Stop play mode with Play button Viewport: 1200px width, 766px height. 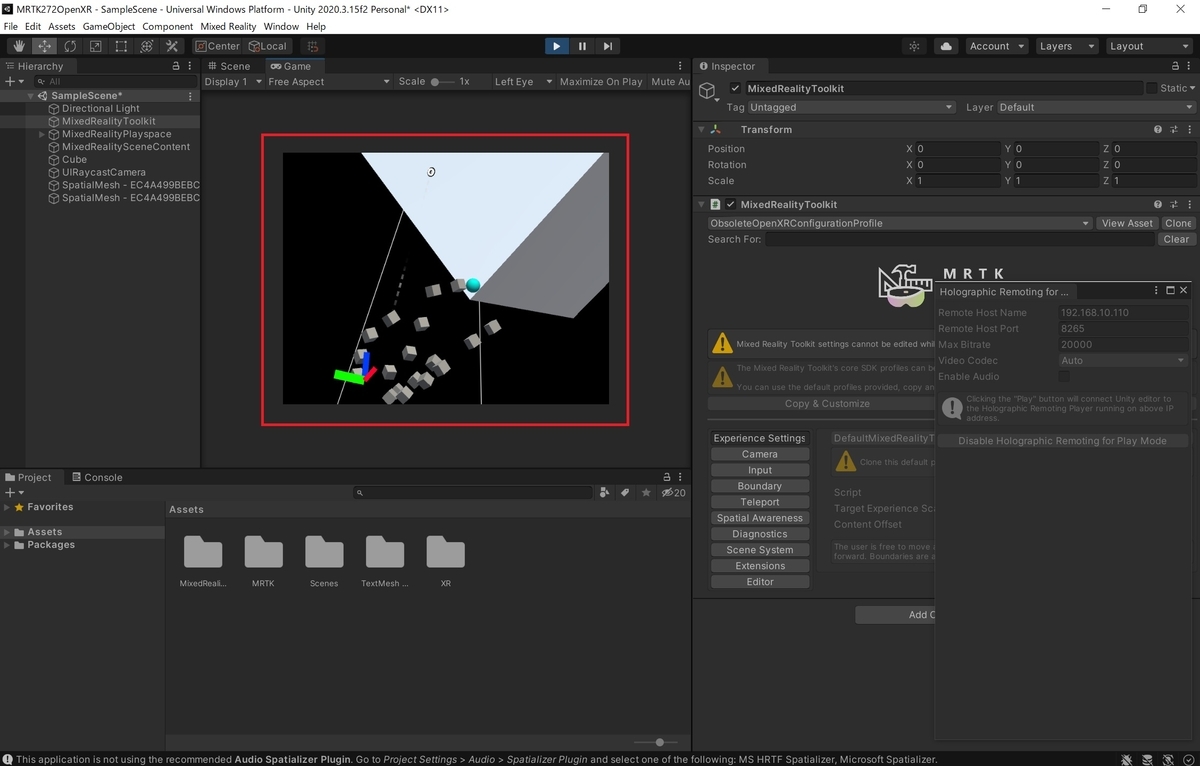click(x=557, y=46)
